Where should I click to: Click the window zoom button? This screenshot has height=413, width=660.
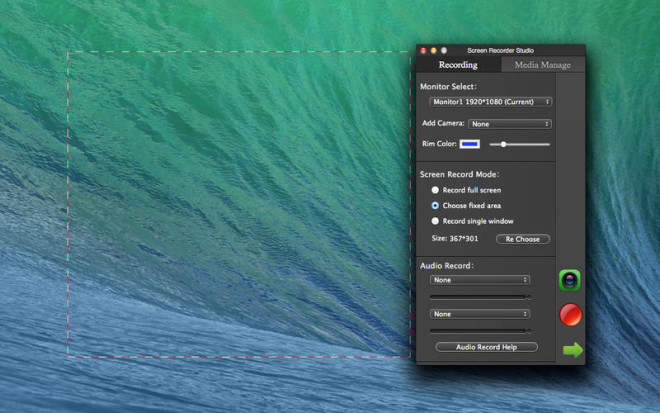443,50
